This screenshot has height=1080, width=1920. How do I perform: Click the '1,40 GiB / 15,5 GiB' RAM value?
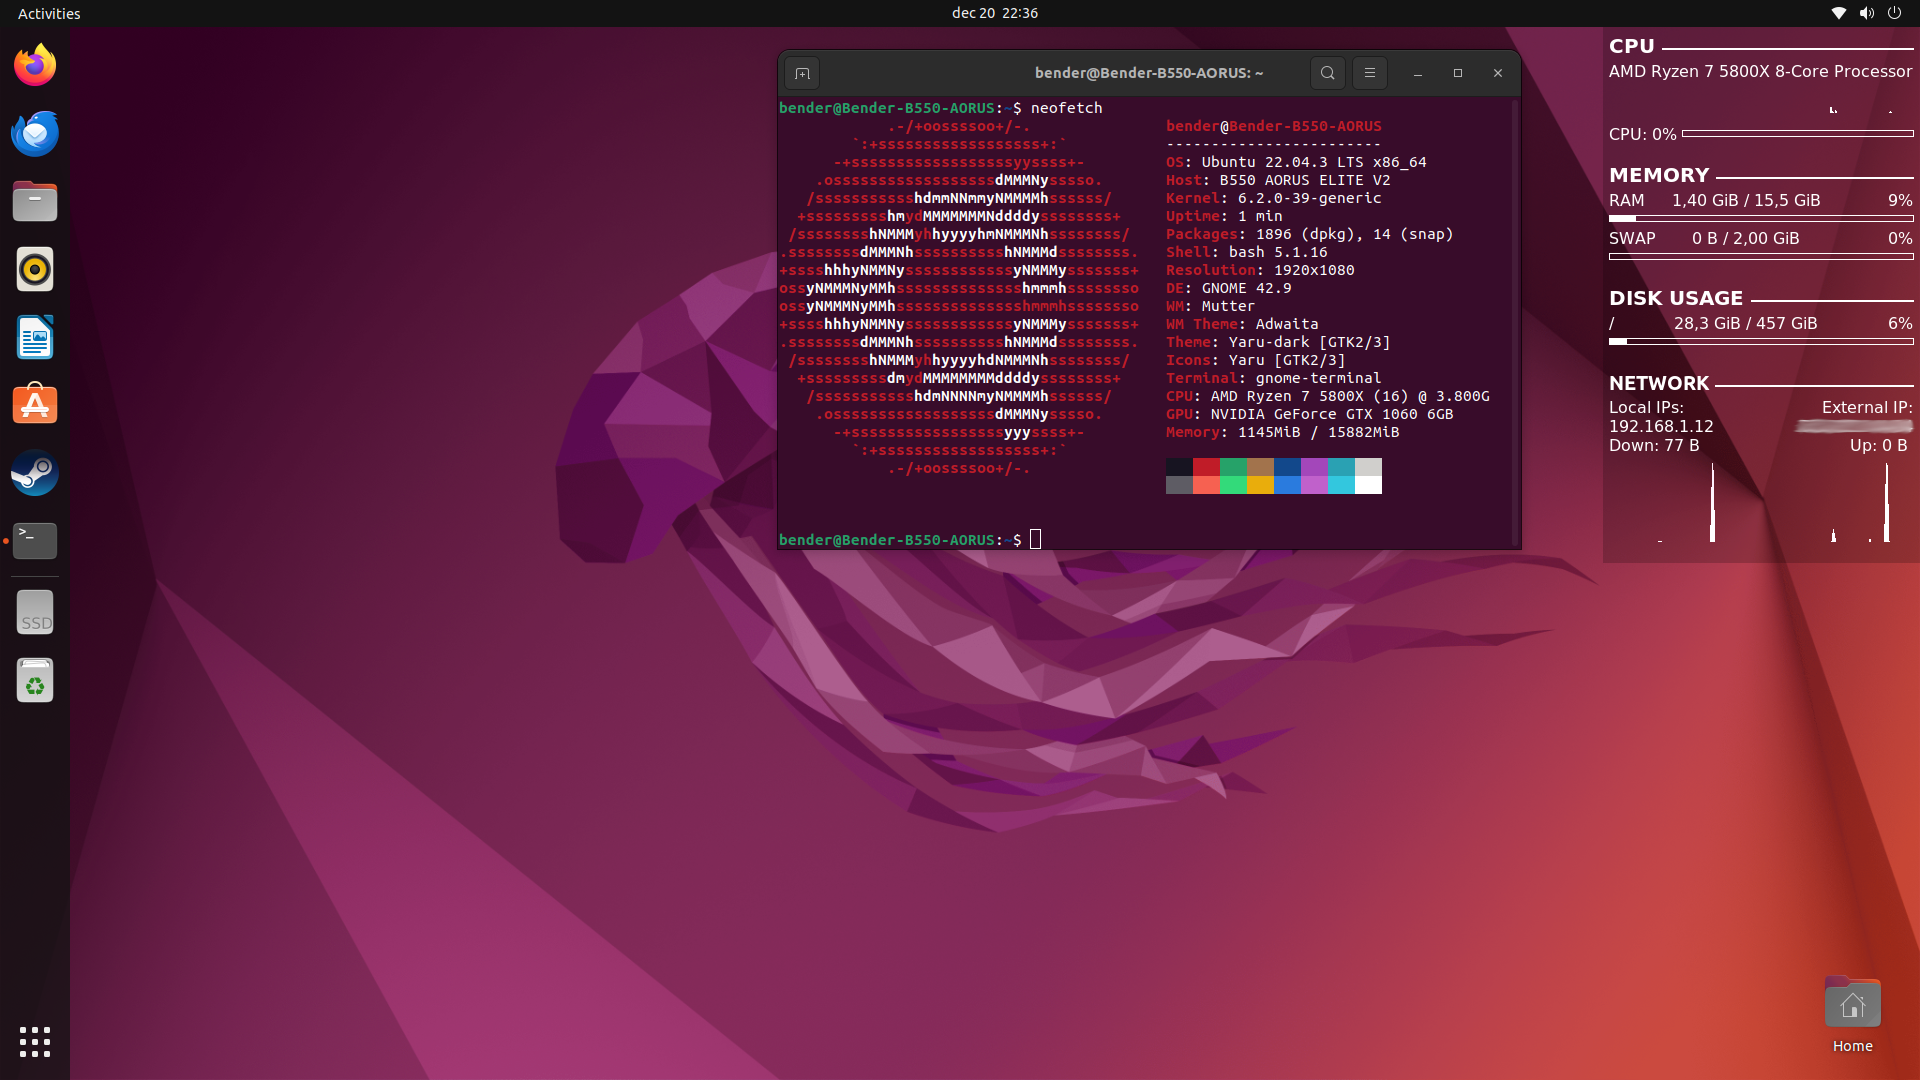point(1745,200)
